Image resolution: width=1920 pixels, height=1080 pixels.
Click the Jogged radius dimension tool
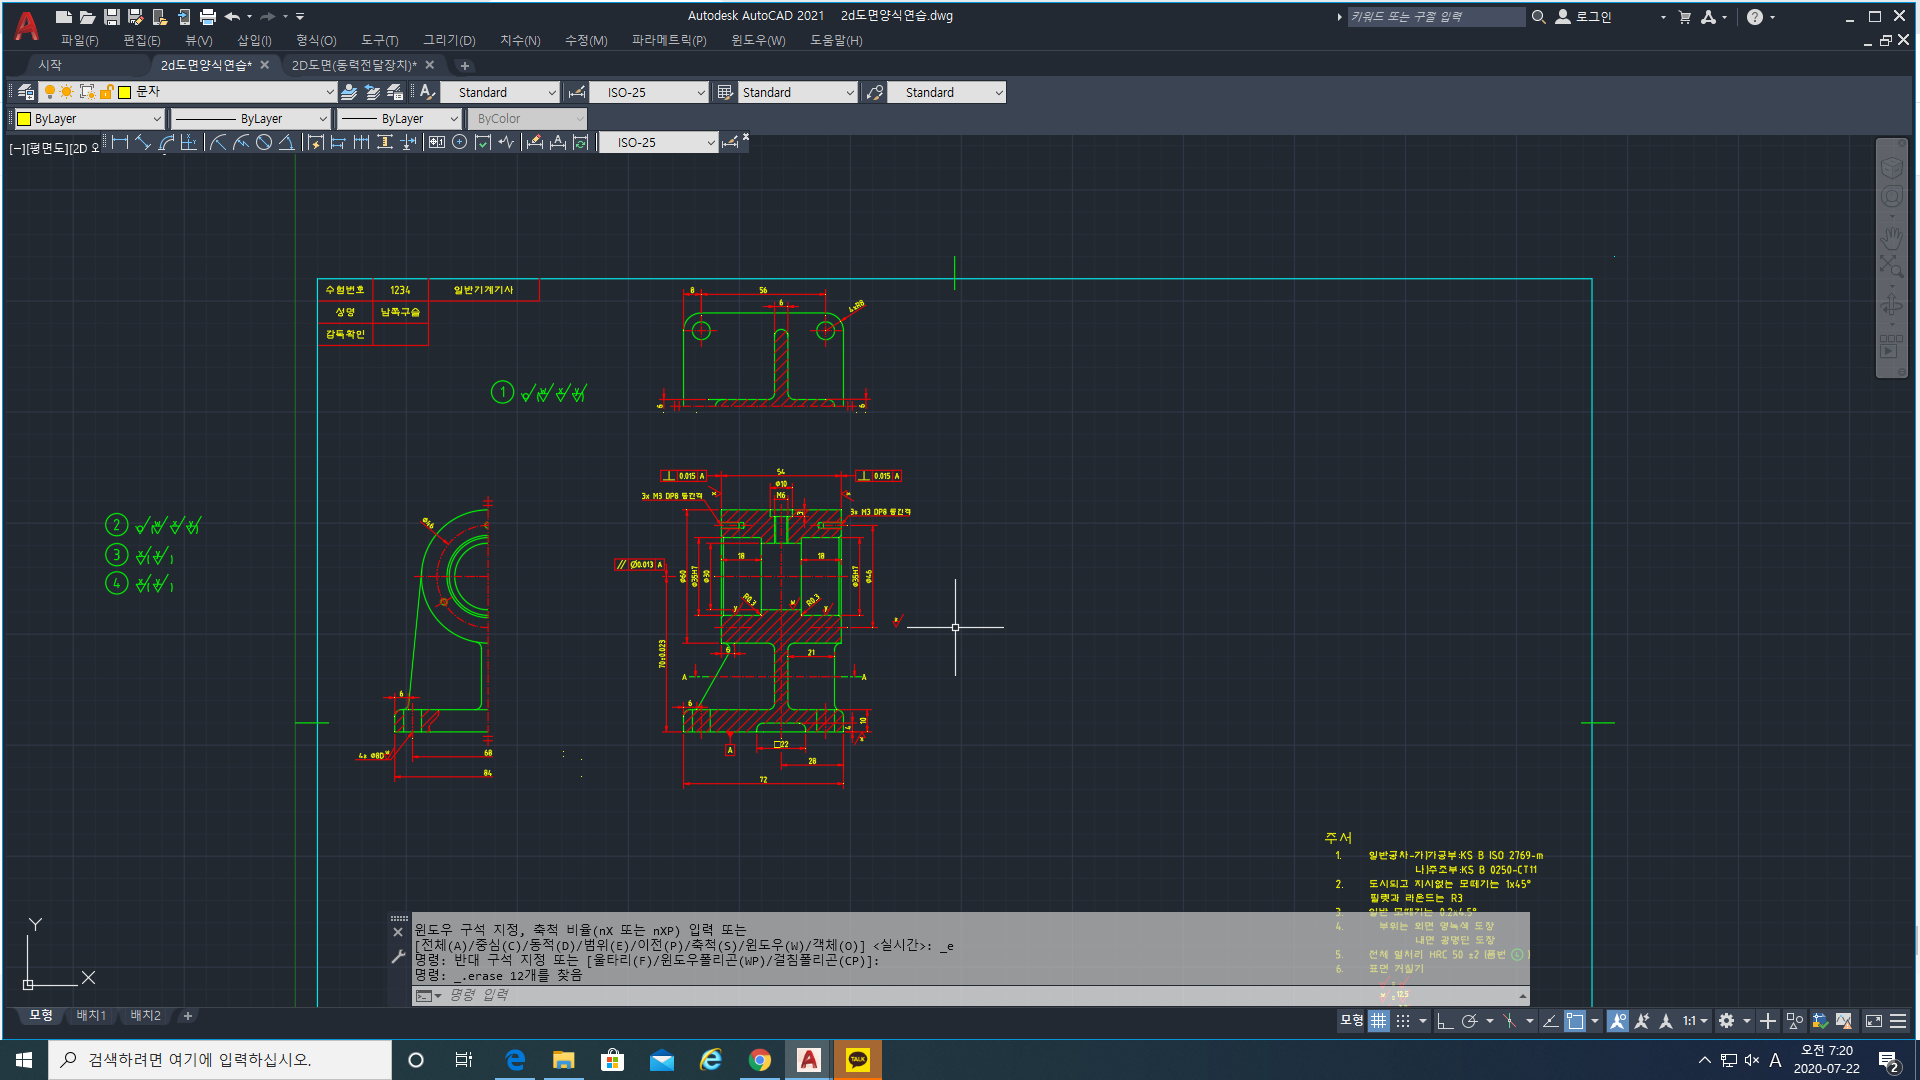[x=241, y=143]
